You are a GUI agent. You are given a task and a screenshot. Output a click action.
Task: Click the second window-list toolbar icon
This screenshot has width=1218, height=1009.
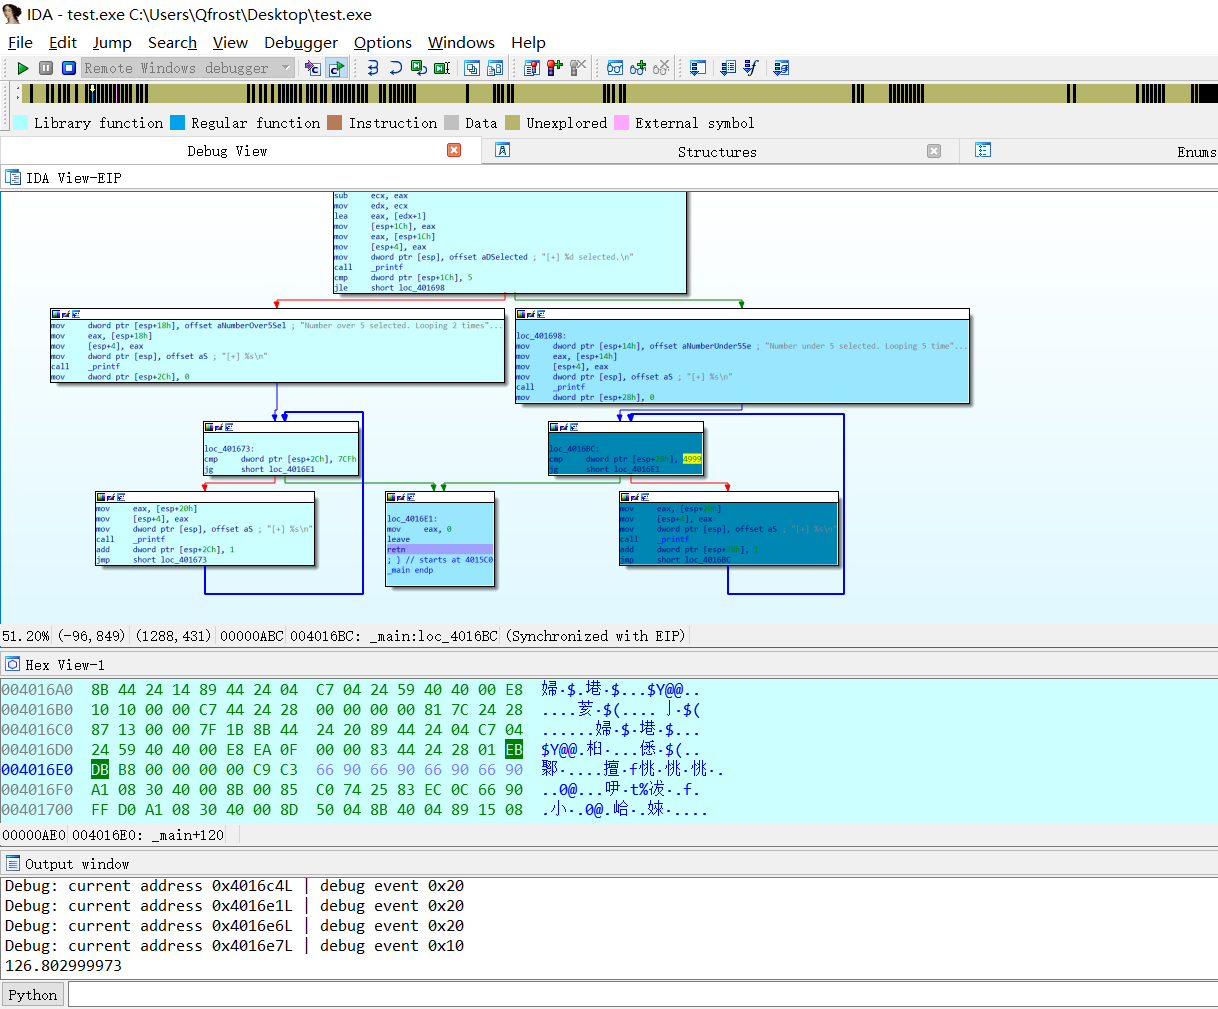coord(495,68)
